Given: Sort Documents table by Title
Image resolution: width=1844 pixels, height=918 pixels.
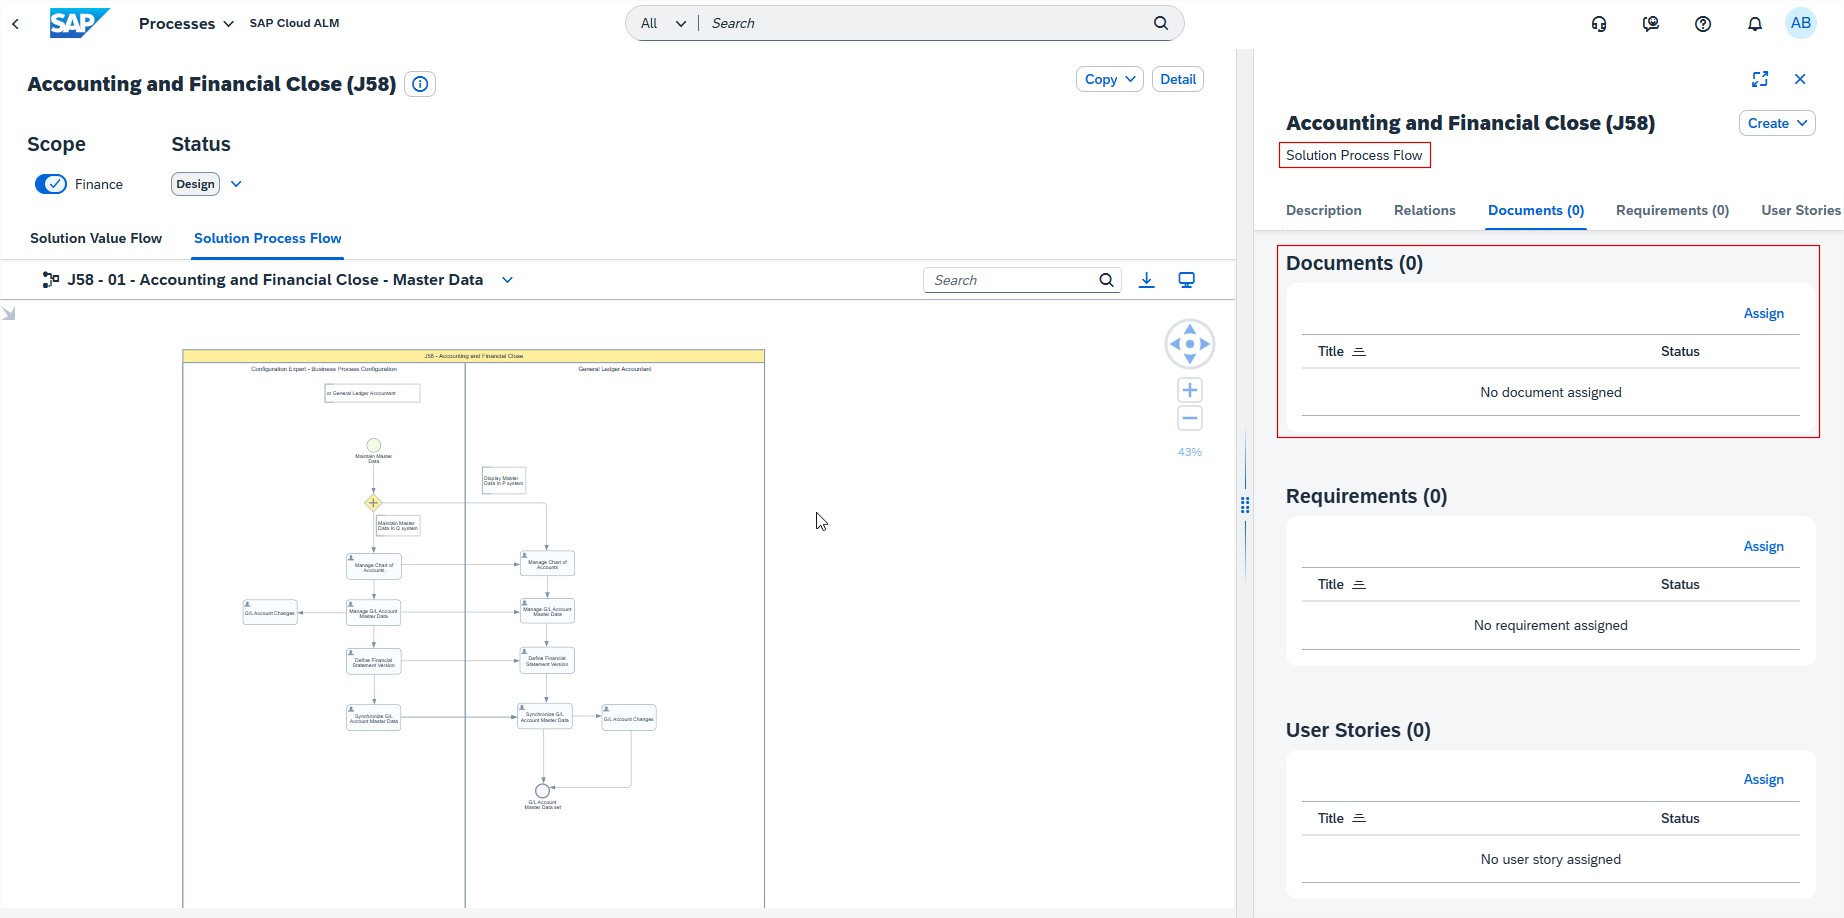Looking at the screenshot, I should [1358, 352].
